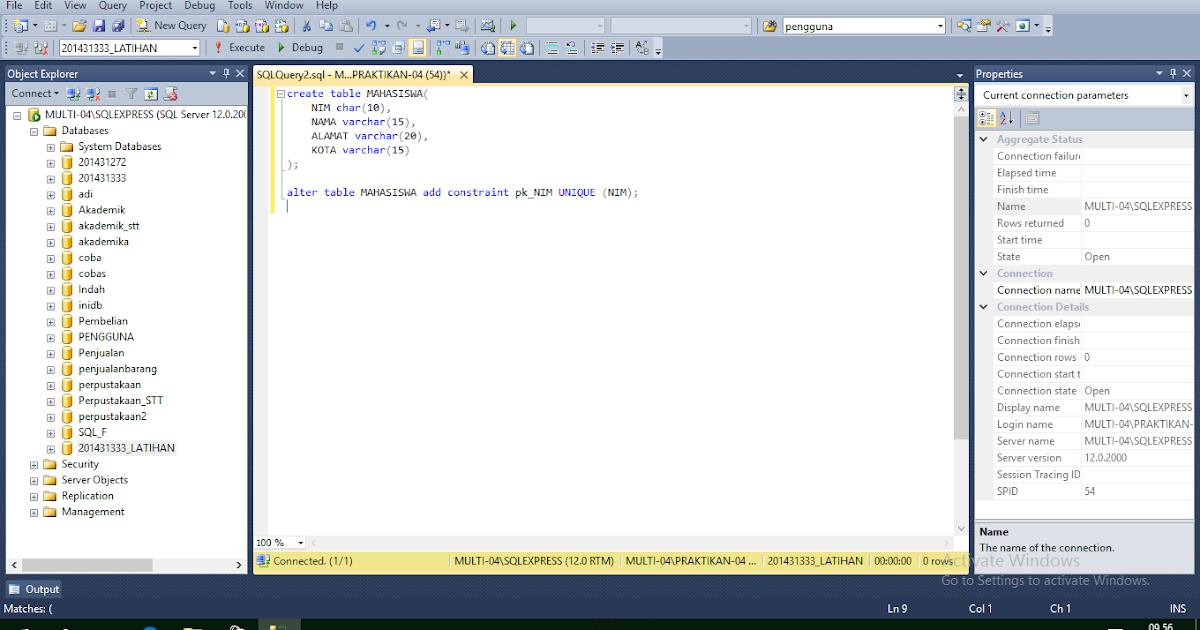Screen dimensions: 1200x630
Task: Click Disconnect icon in Object Explorer
Action: click(x=92, y=93)
